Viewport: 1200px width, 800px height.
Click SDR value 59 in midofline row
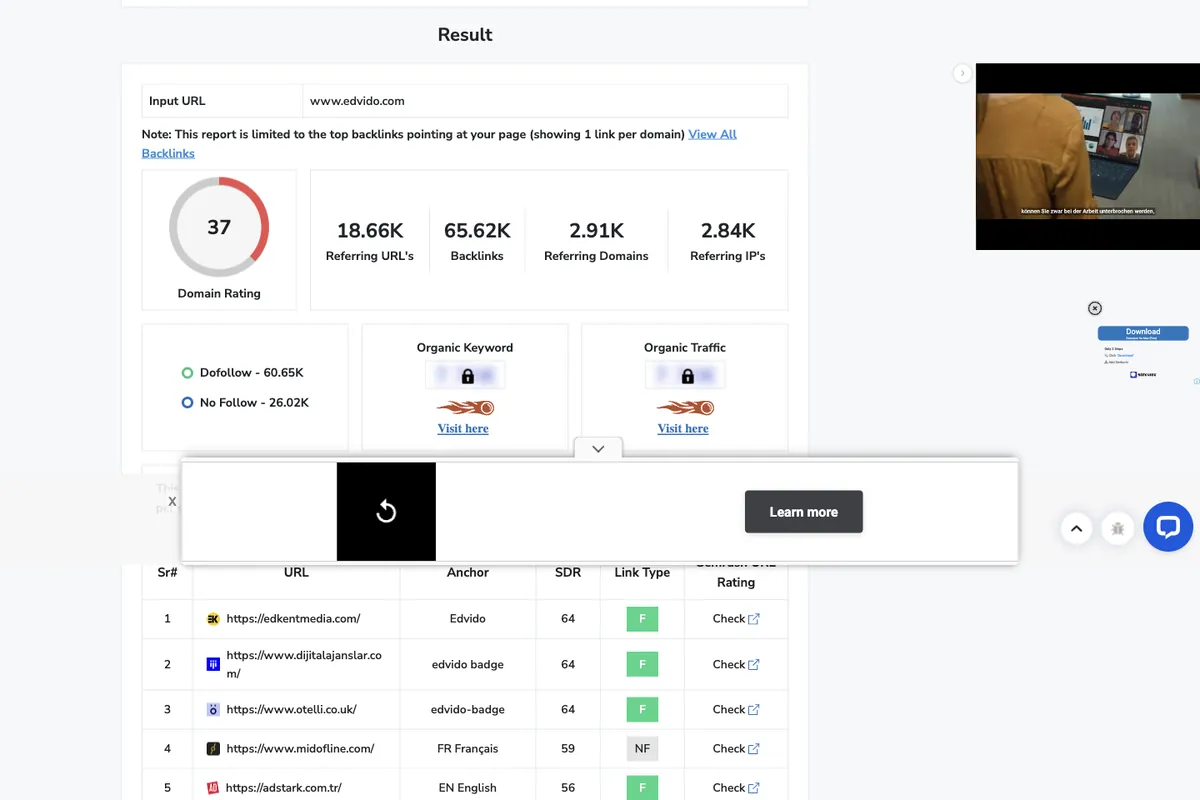pos(568,748)
